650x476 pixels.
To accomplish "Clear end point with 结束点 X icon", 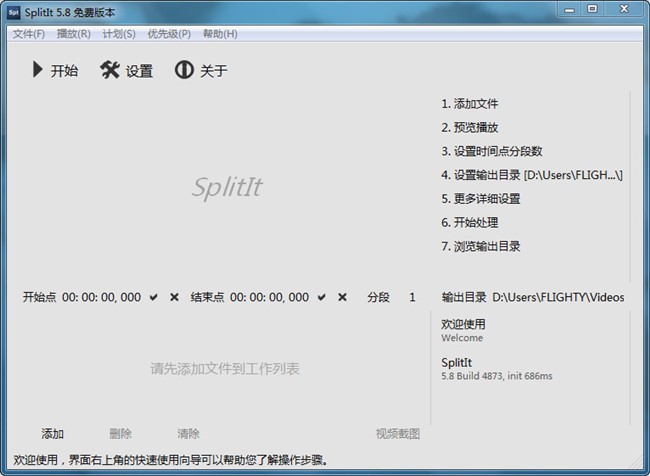I will (x=342, y=297).
